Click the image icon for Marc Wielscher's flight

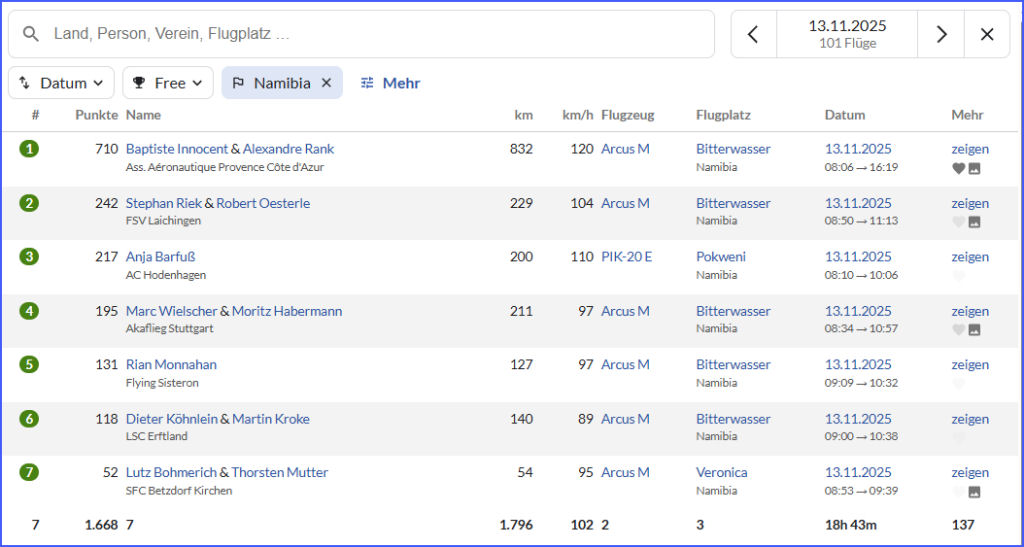974,330
